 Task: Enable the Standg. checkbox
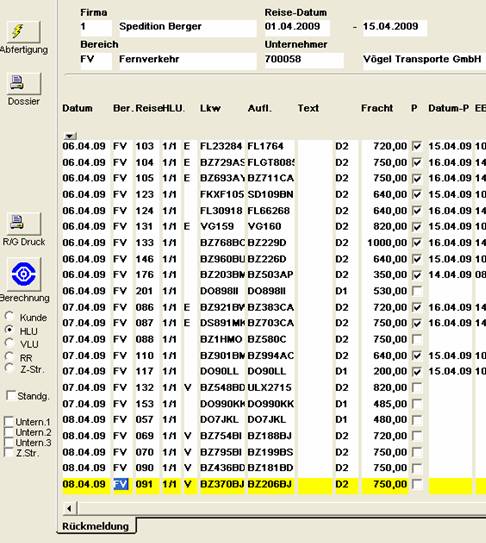click(x=11, y=395)
